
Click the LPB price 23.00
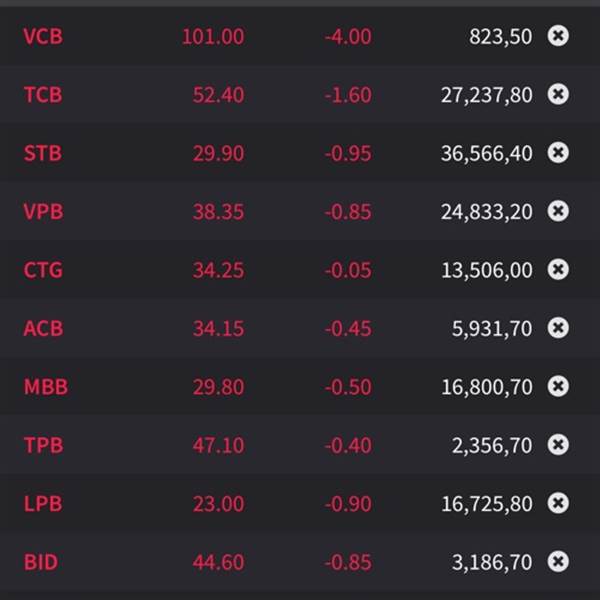click(218, 504)
